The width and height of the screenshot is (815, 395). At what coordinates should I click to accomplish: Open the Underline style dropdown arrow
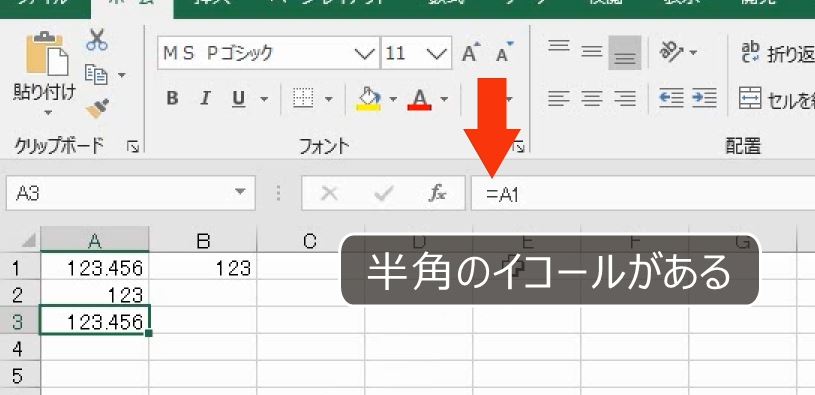[x=264, y=99]
